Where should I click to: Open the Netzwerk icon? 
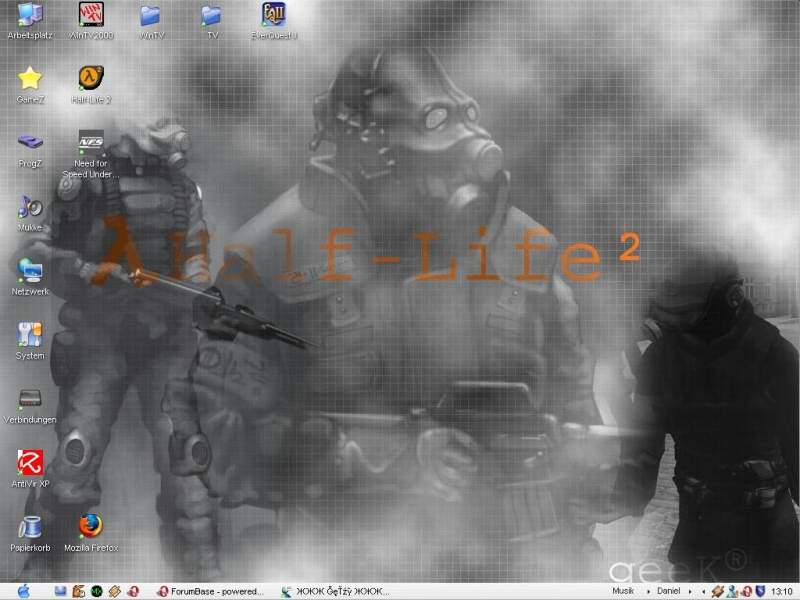[30, 278]
